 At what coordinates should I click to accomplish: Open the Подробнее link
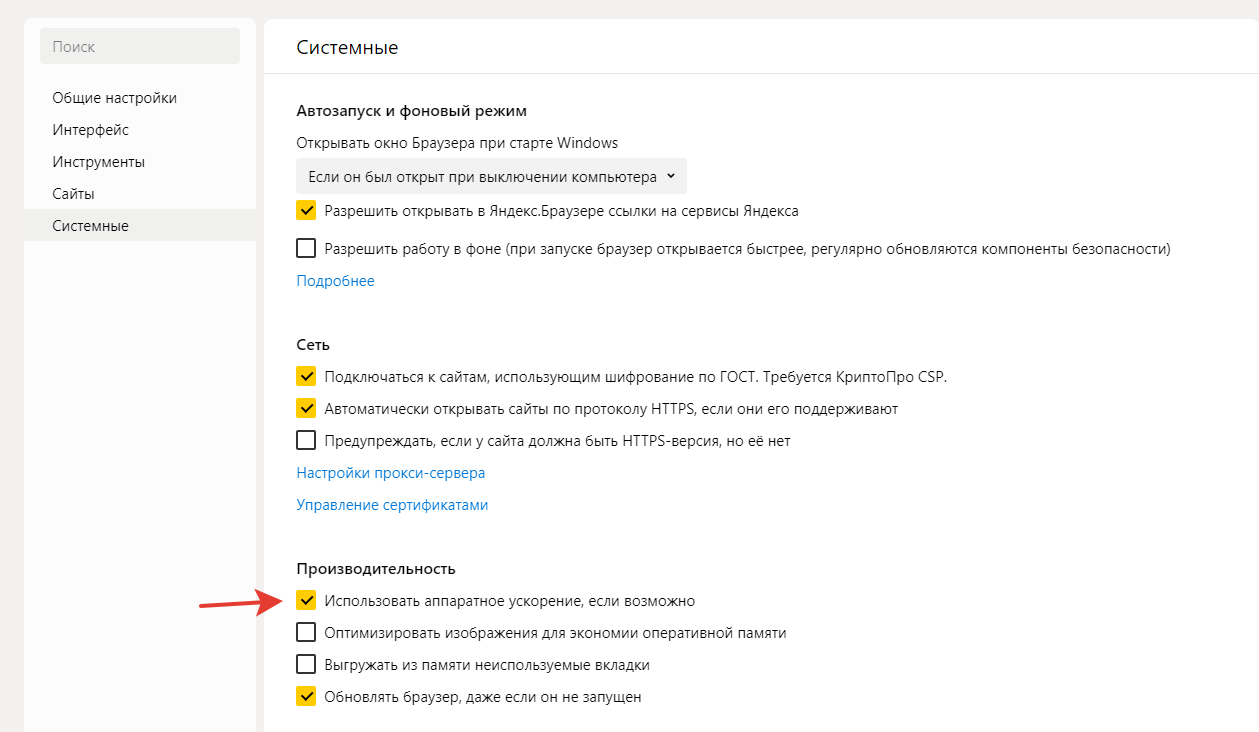tap(335, 281)
